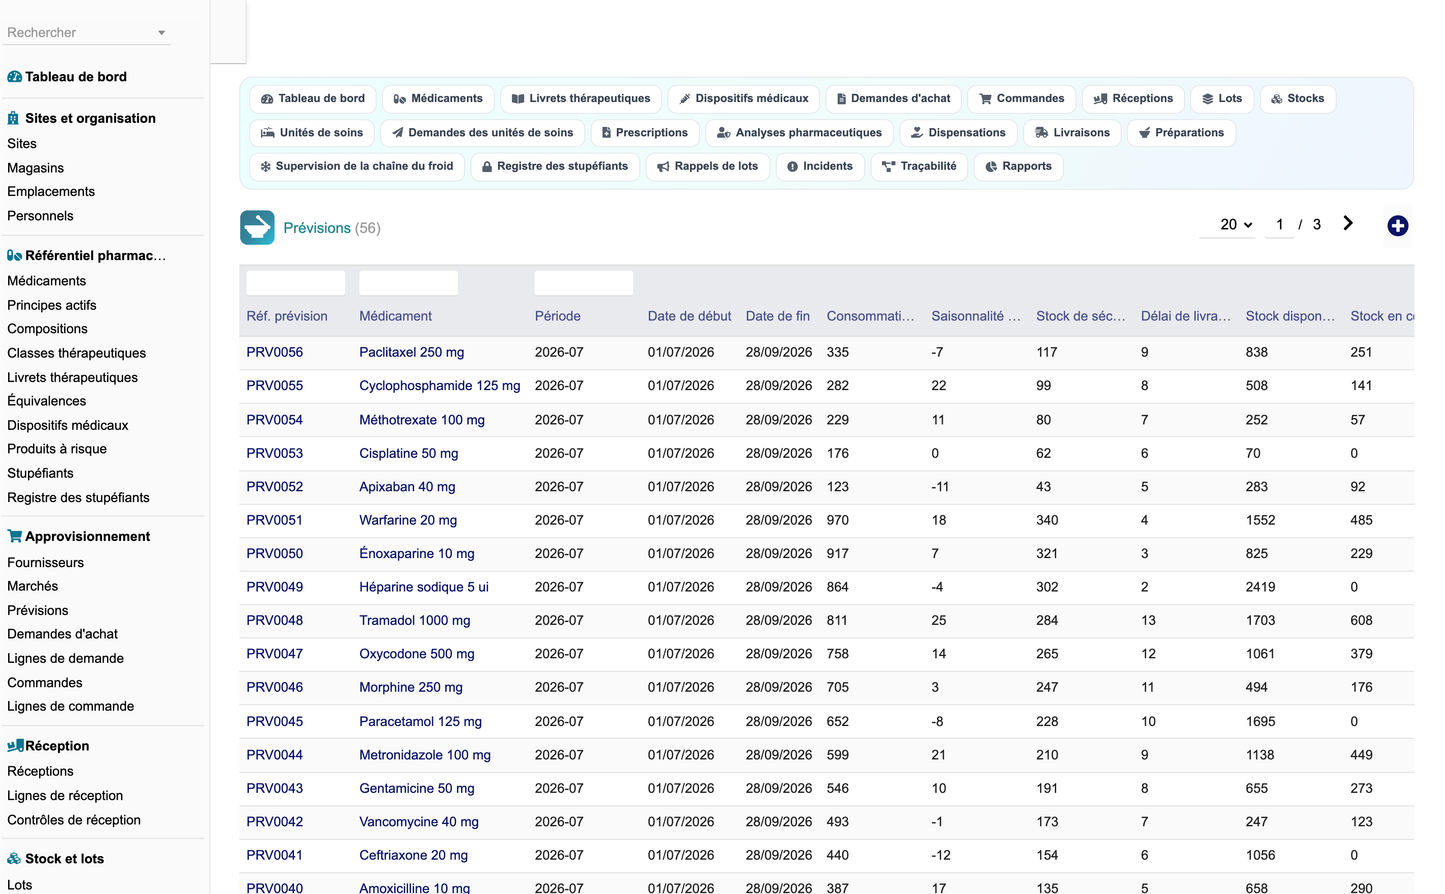1445x894 pixels.
Task: Go to Marchés in sidebar
Action: (33, 587)
